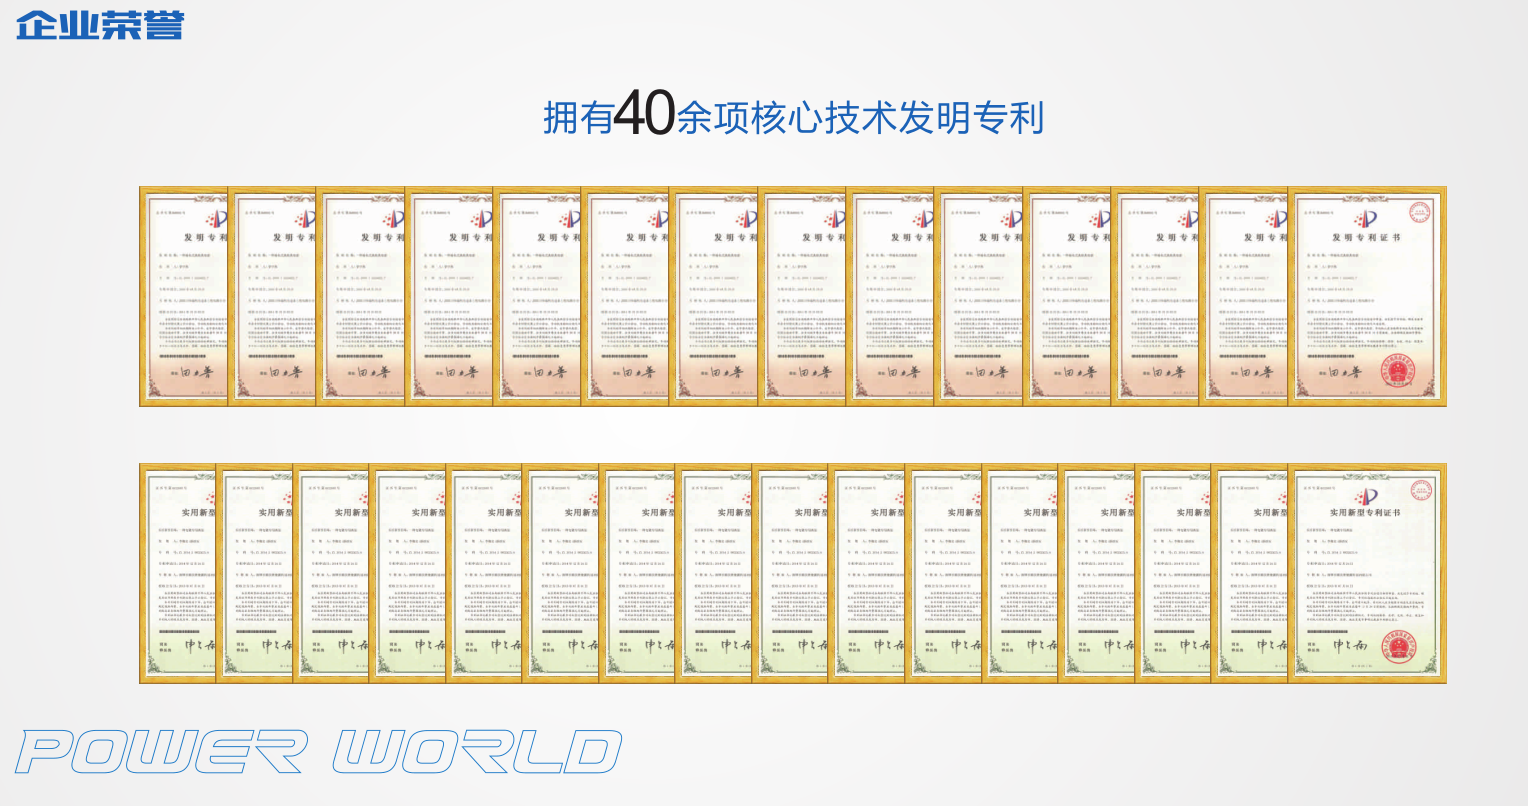Select second certificate from left in bottom row
Viewport: 1528px width, 806px height.
point(255,573)
